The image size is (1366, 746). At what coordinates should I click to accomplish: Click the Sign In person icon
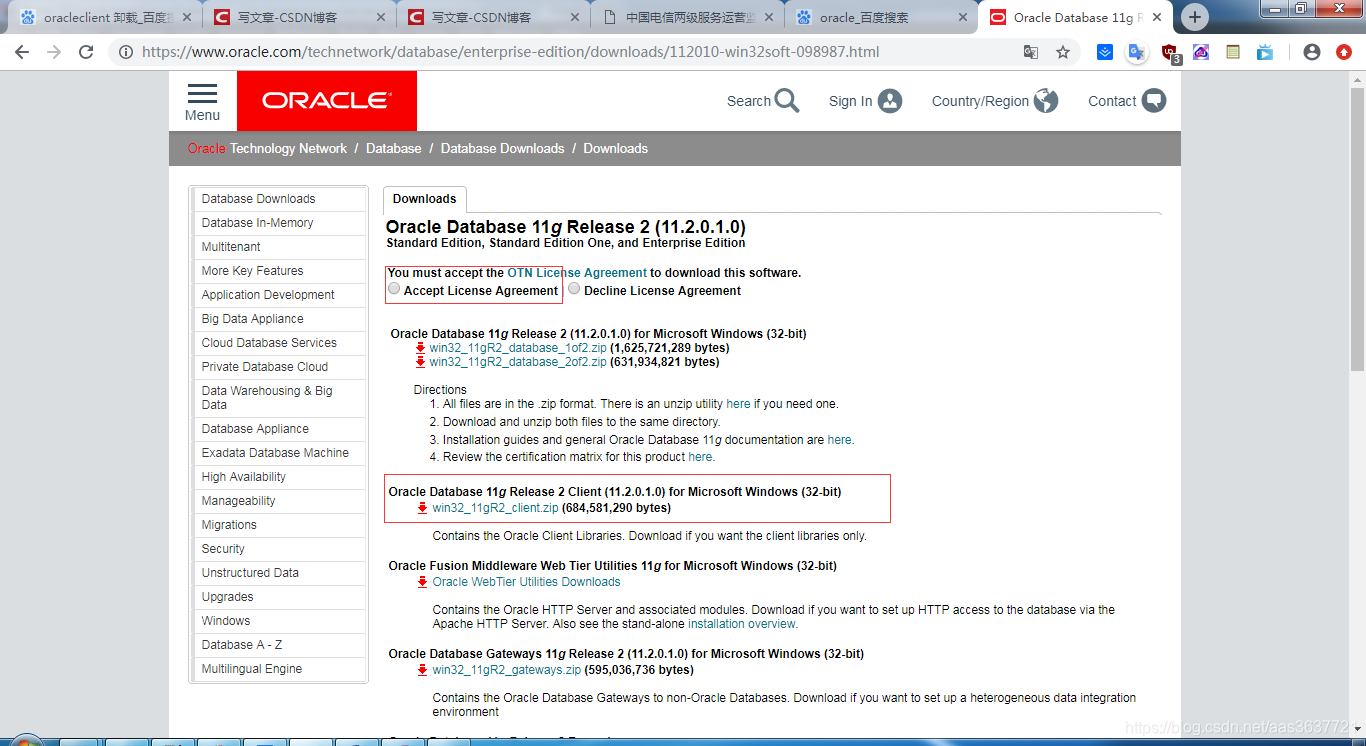coord(890,101)
